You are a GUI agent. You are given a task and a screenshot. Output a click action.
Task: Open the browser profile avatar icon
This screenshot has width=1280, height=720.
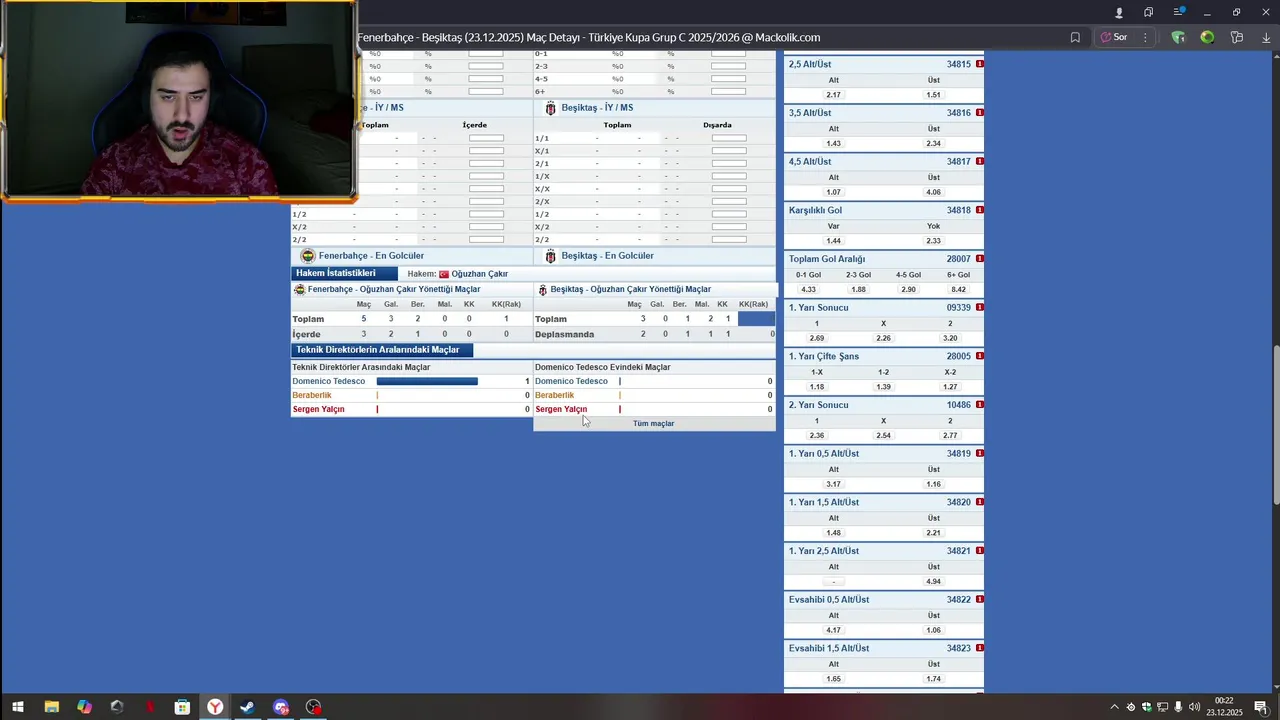1119,12
